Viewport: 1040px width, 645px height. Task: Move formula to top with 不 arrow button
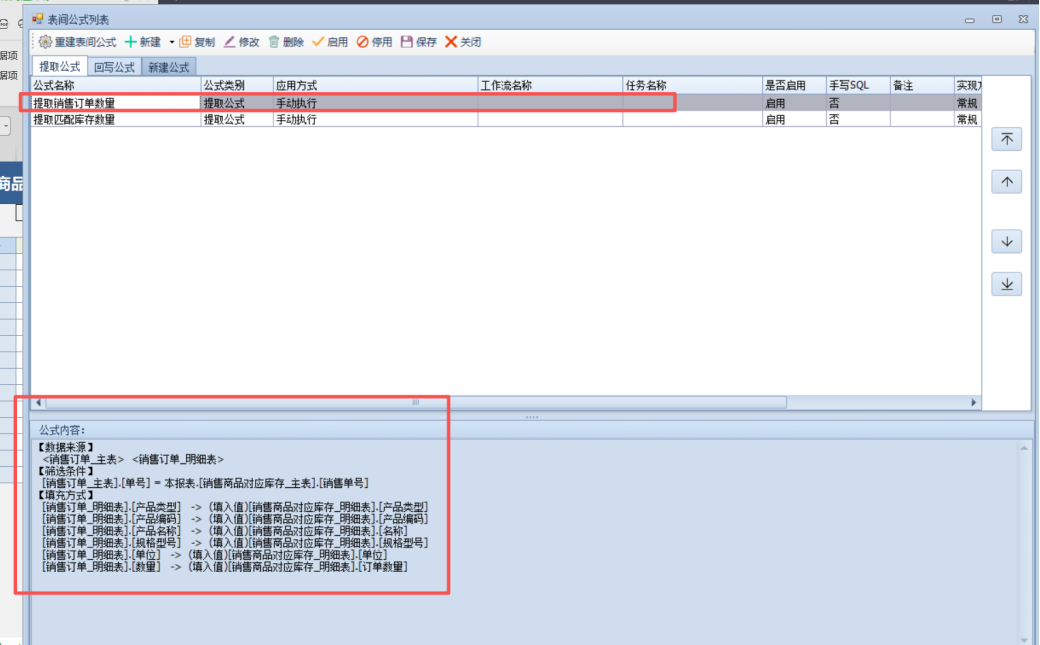[1006, 139]
